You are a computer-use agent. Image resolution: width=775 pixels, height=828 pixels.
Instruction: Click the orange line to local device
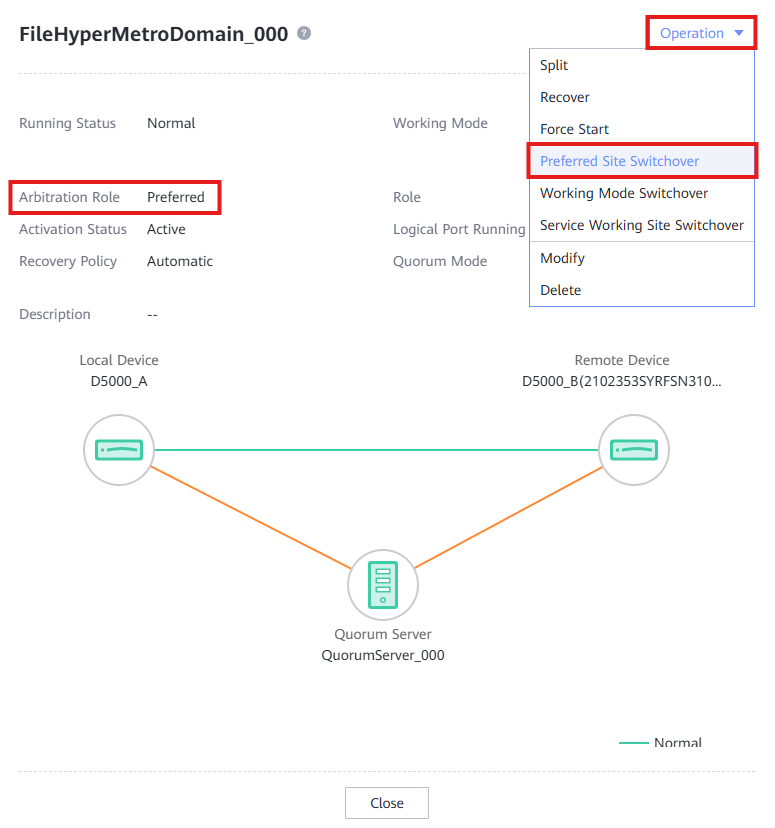click(251, 518)
